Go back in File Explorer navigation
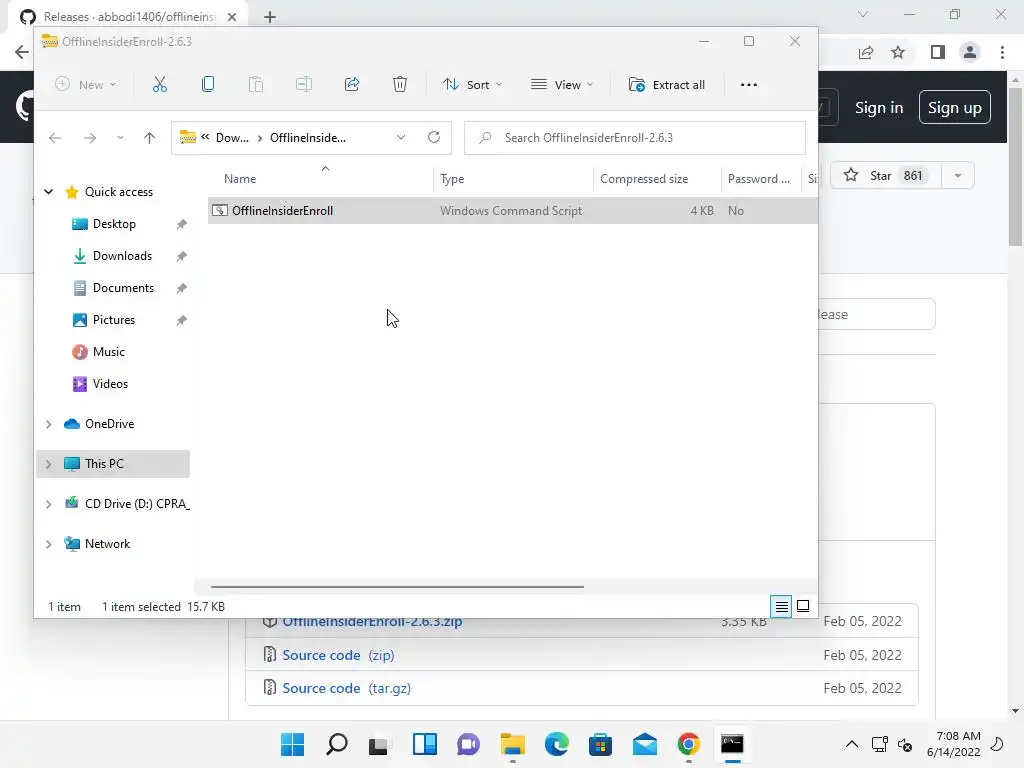The height and width of the screenshot is (768, 1024). click(x=55, y=138)
